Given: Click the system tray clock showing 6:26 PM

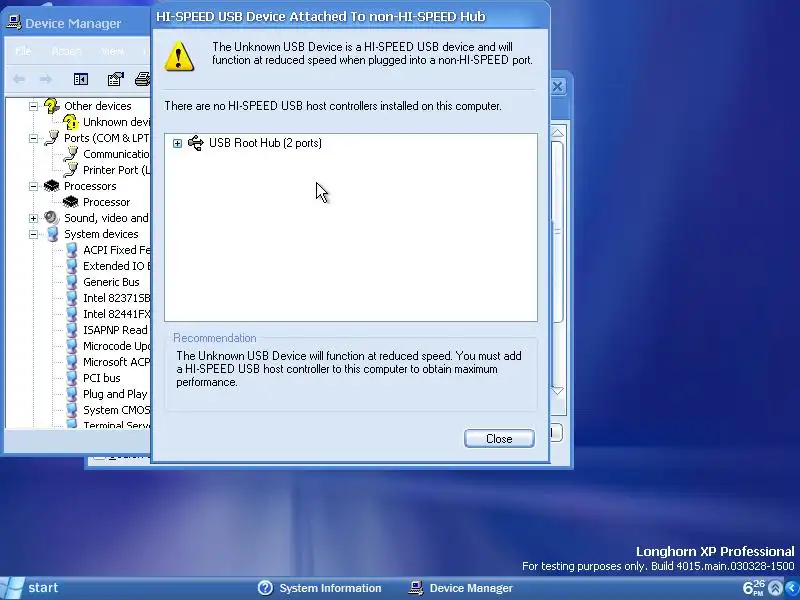Looking at the screenshot, I should (754, 587).
